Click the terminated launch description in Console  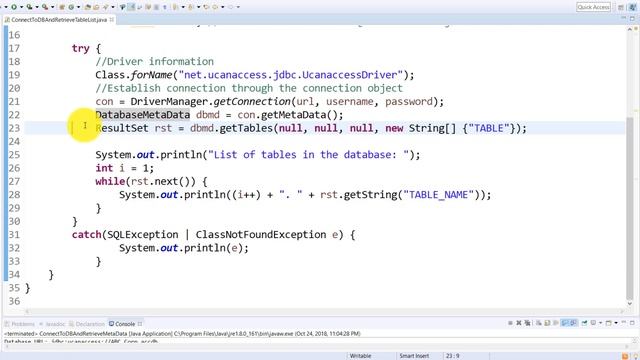click(x=182, y=333)
